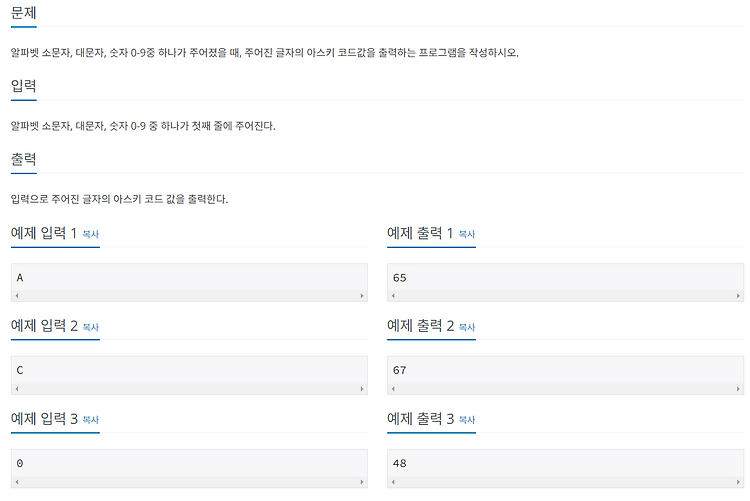Viewport: 750px width, 501px height.
Task: Click the example input box containing C
Action: pyautogui.click(x=189, y=375)
